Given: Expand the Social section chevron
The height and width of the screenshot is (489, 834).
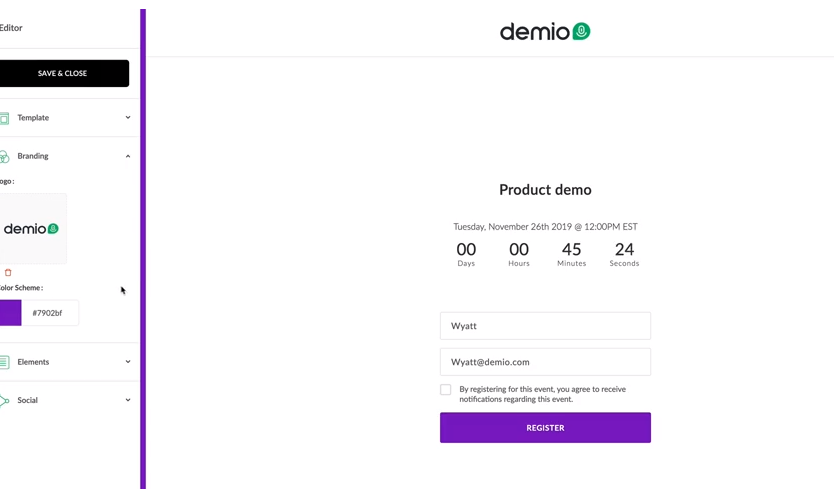Looking at the screenshot, I should point(128,400).
